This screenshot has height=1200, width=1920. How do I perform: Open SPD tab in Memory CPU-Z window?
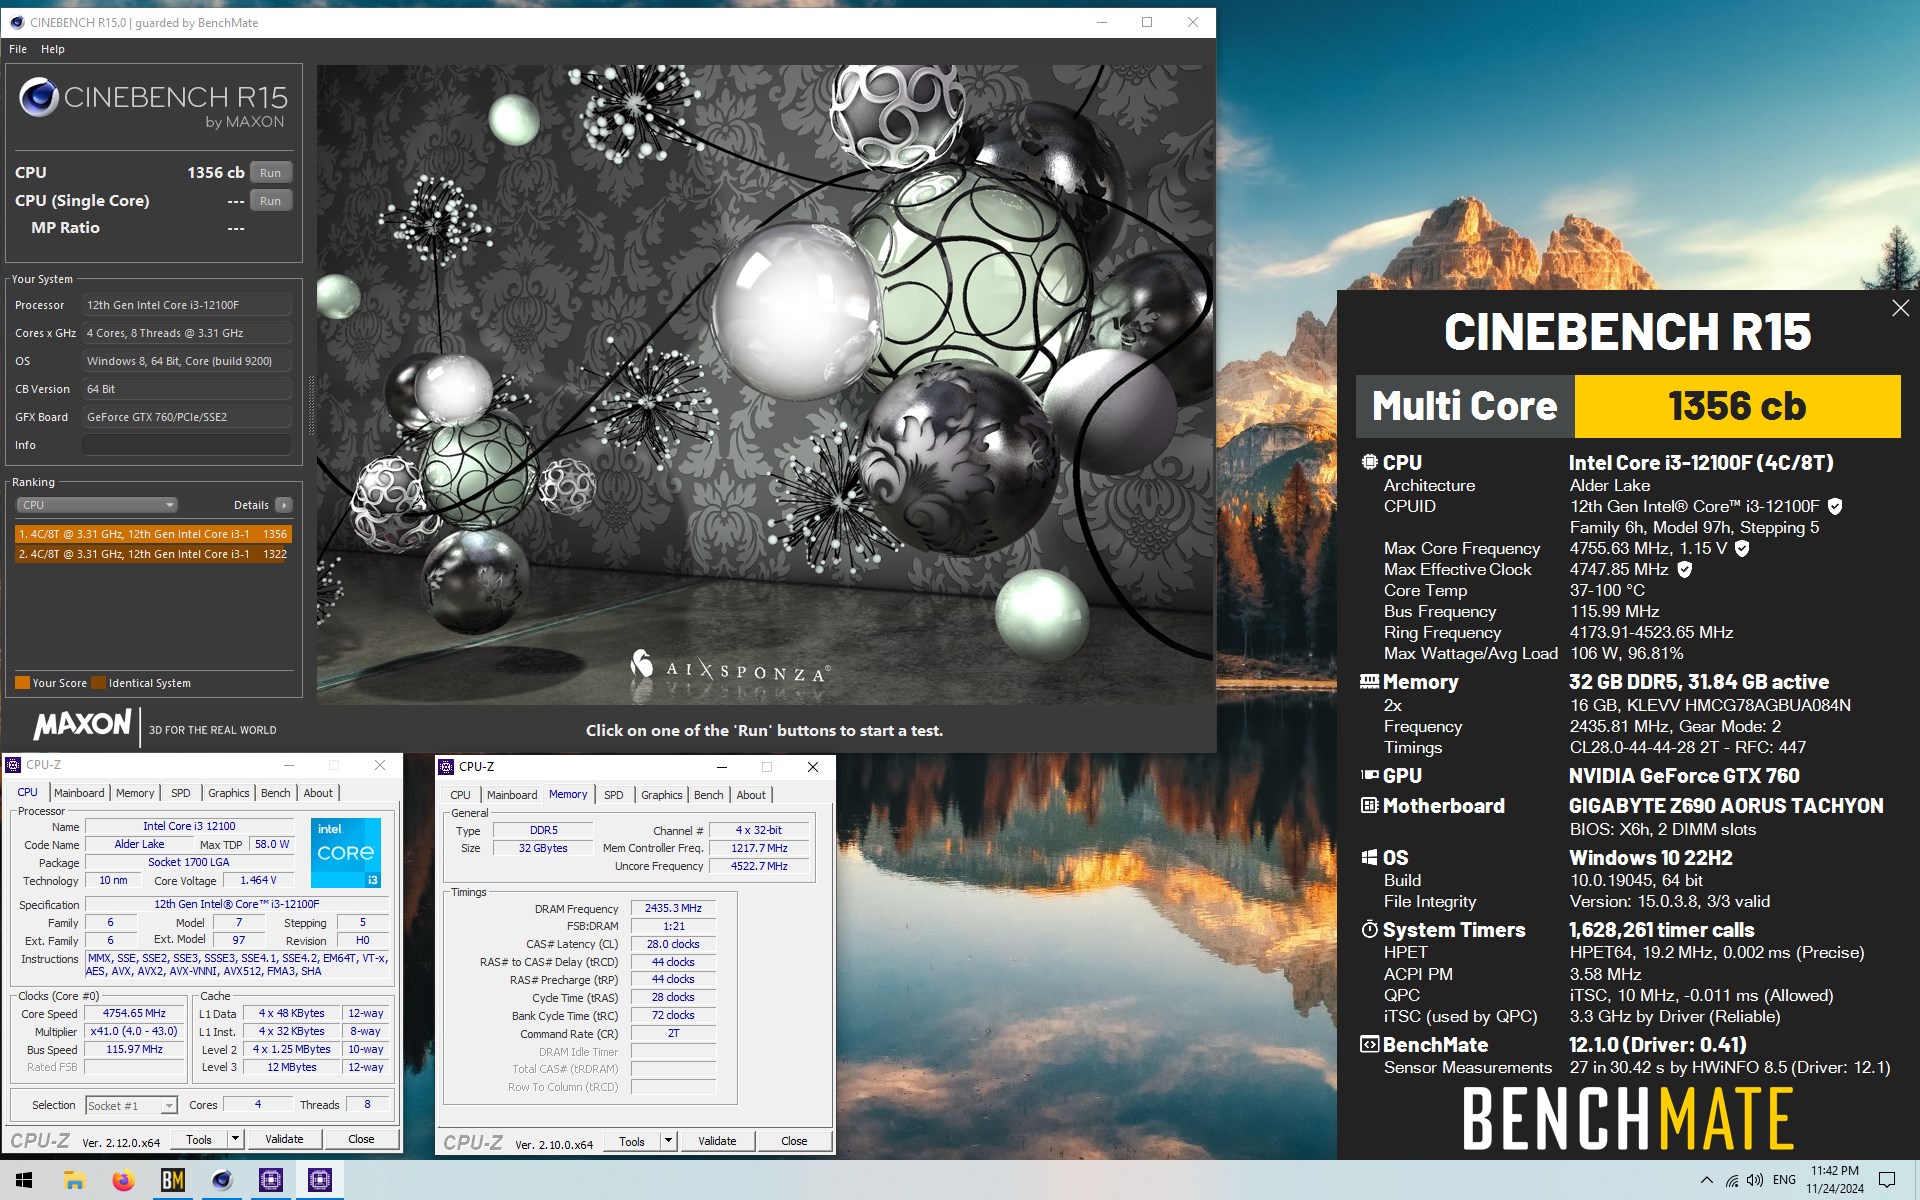point(614,795)
